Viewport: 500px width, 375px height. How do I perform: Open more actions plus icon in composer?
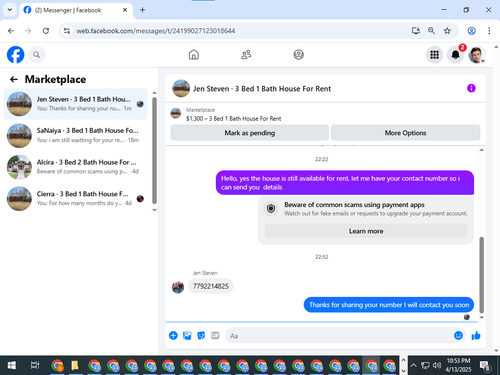tap(173, 335)
